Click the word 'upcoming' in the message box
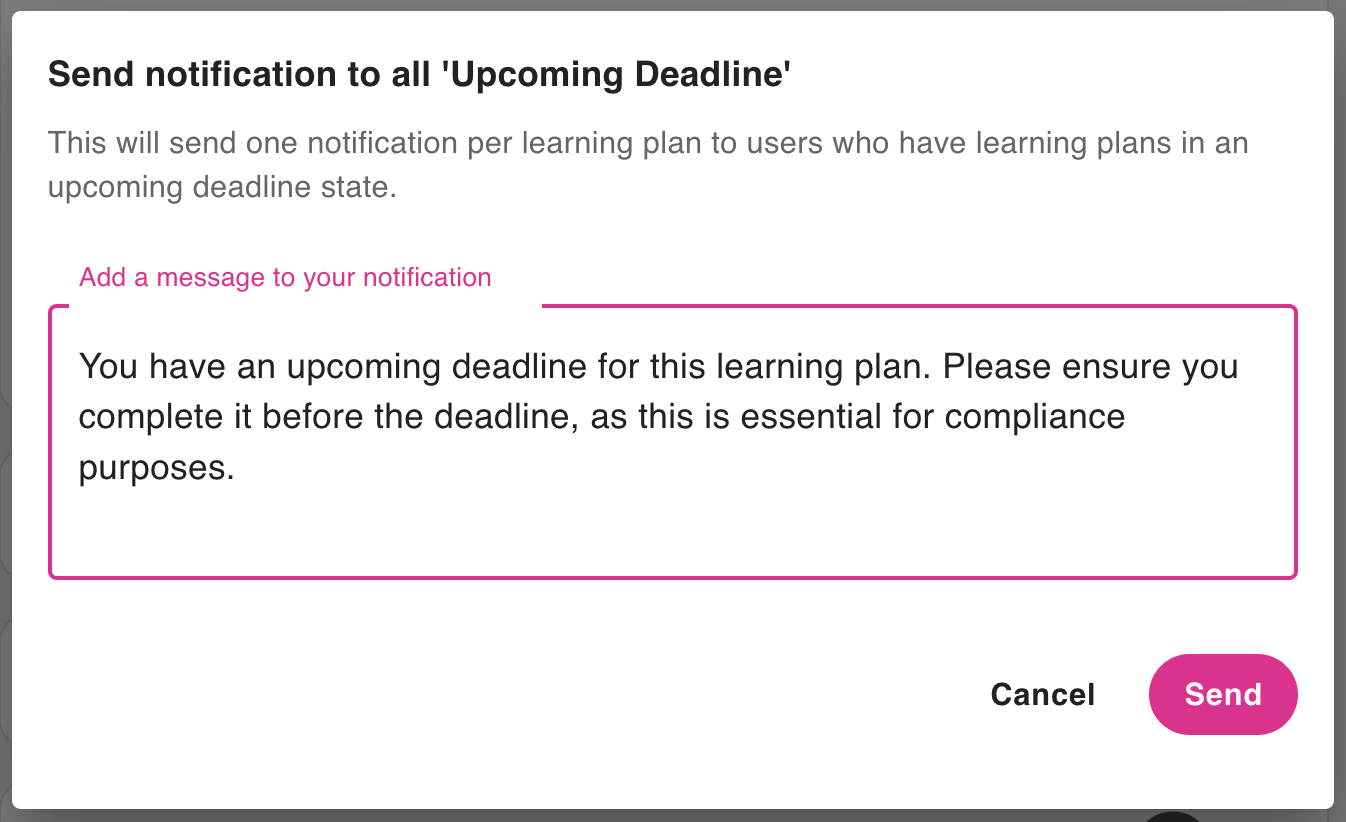Image resolution: width=1346 pixels, height=822 pixels. tap(364, 366)
